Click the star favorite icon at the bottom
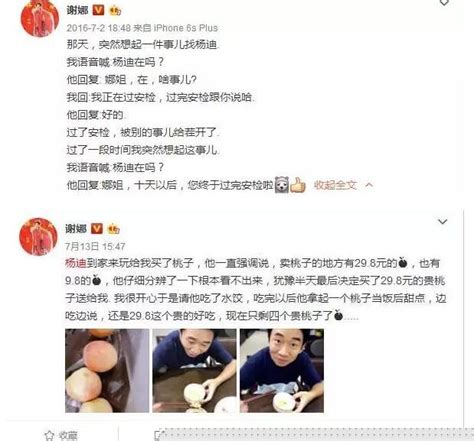 coord(49,435)
